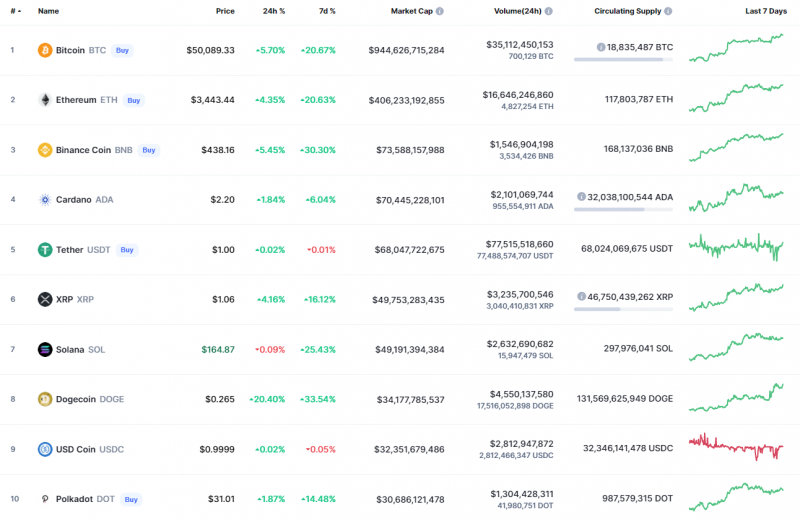Click the Bitcoin circulating supply progress bar

click(x=623, y=60)
